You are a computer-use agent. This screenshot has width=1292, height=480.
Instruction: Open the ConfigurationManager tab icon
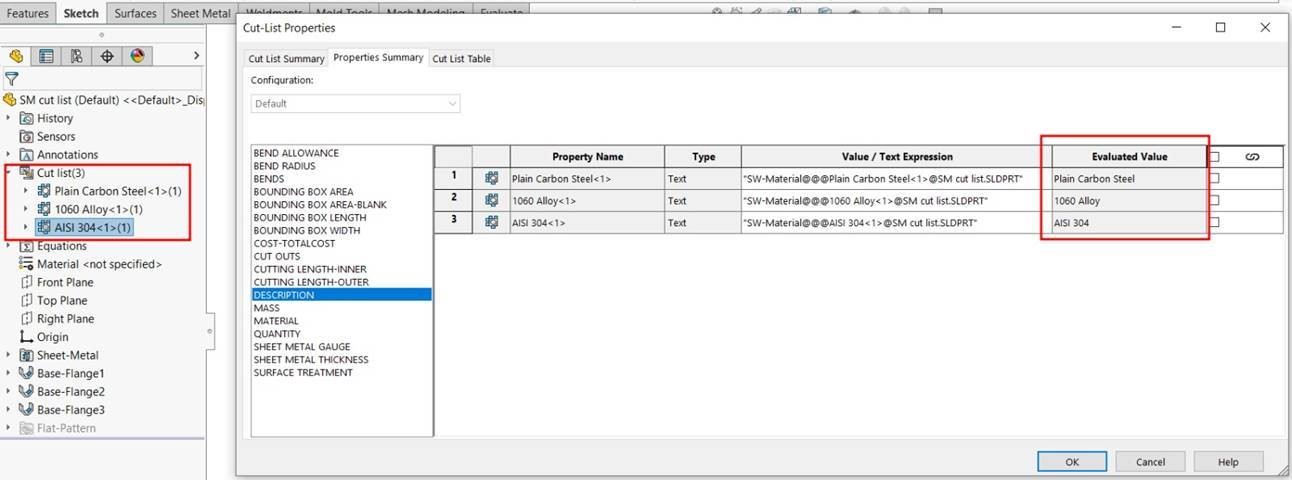76,56
